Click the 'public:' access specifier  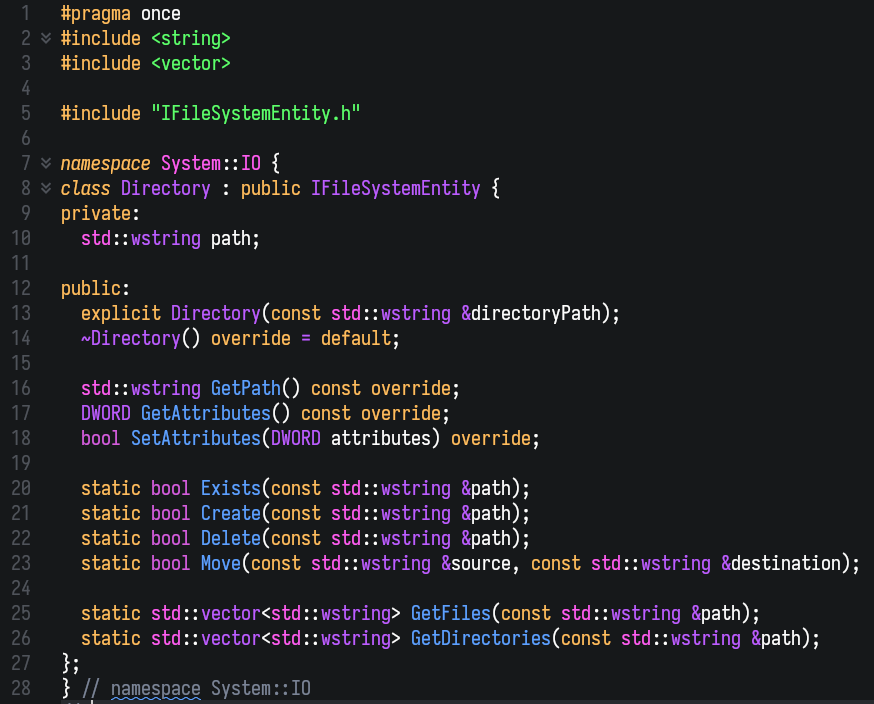[95, 288]
